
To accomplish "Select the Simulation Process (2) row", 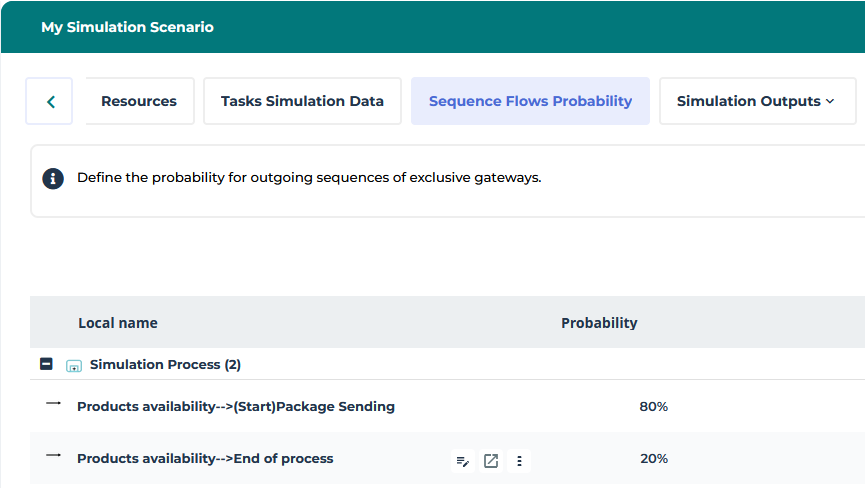I will click(165, 365).
